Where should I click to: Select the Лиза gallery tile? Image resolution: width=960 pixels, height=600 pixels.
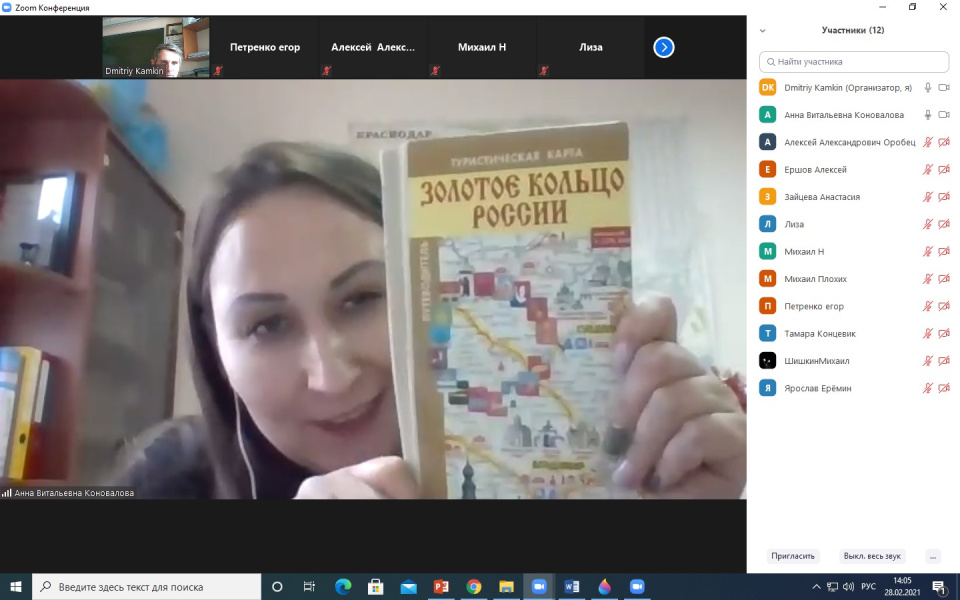[x=591, y=47]
